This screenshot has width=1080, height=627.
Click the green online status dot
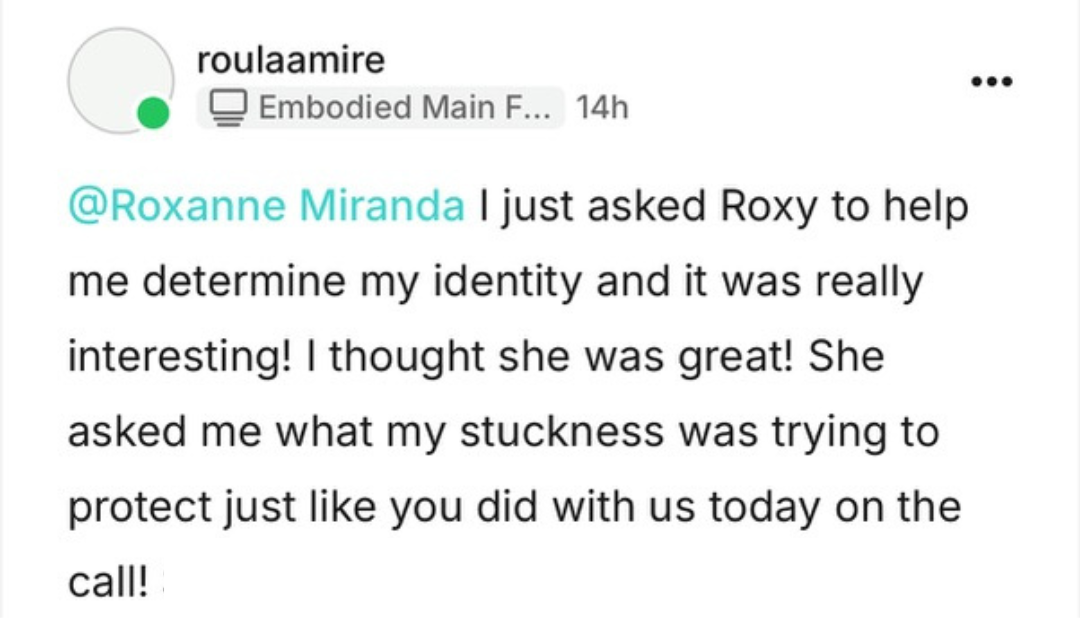[x=153, y=113]
